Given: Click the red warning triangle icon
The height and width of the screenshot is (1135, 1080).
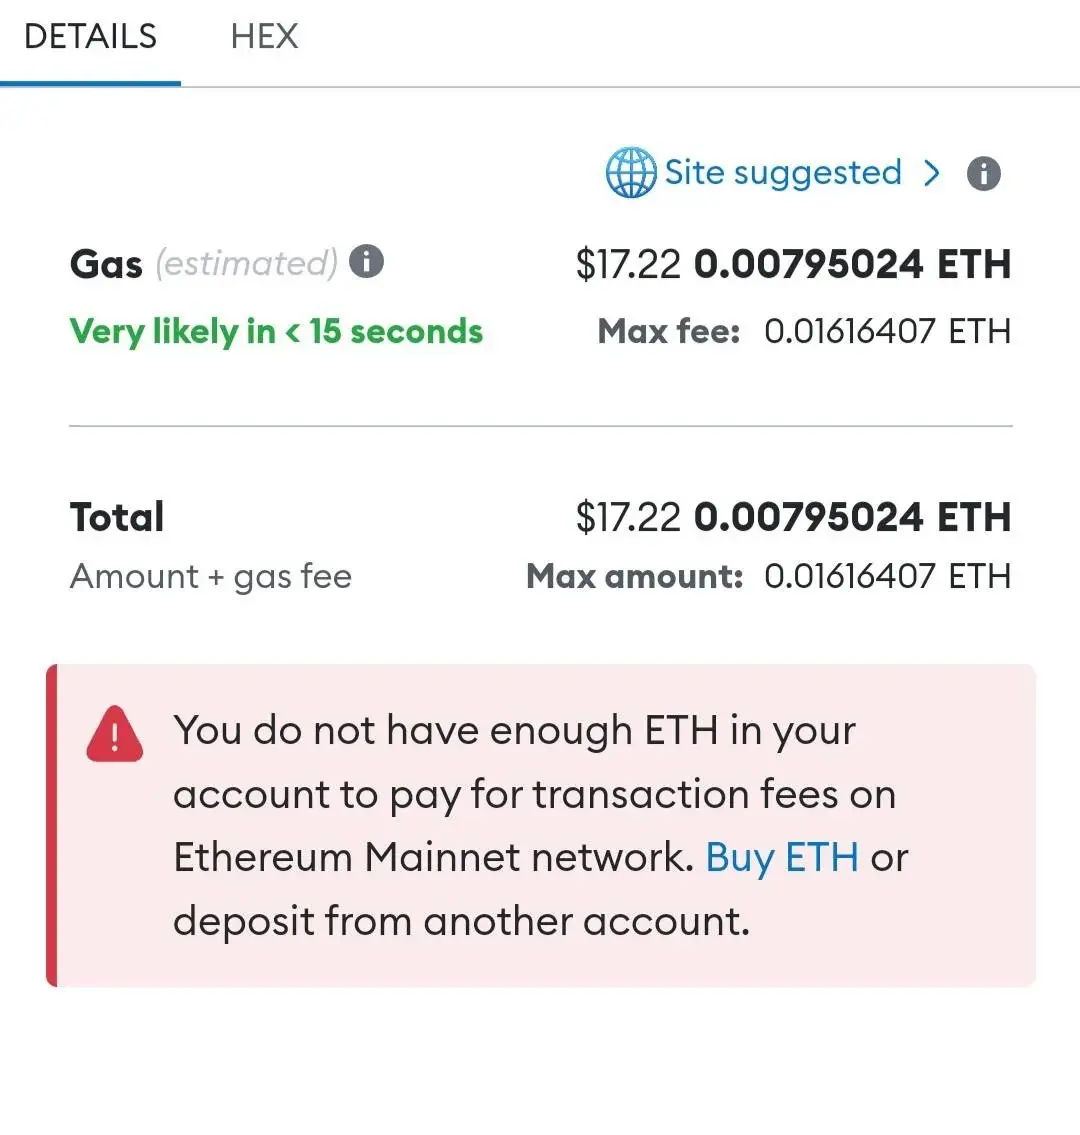Looking at the screenshot, I should click(x=114, y=734).
